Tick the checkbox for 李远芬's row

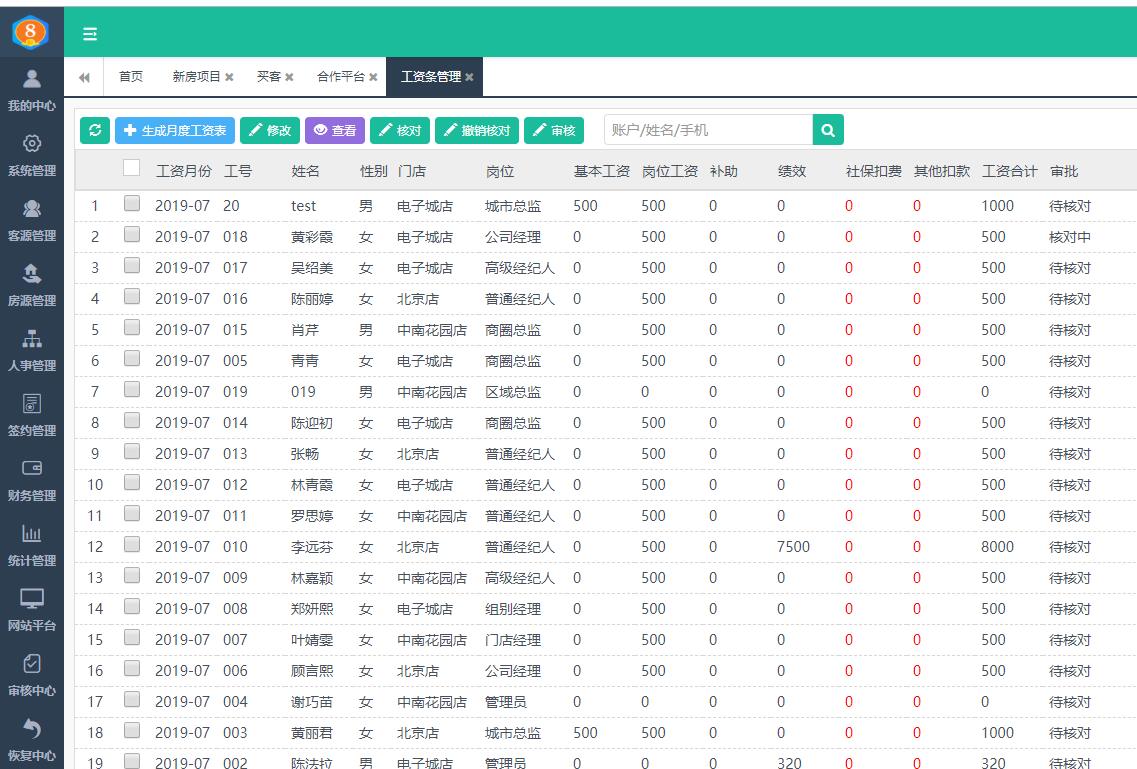point(132,545)
